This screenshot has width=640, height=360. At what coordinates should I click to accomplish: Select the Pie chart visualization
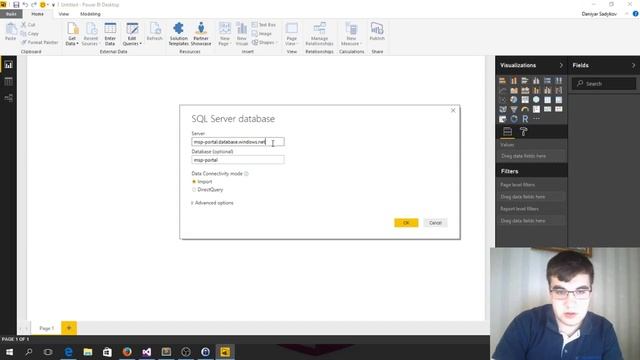tap(514, 100)
